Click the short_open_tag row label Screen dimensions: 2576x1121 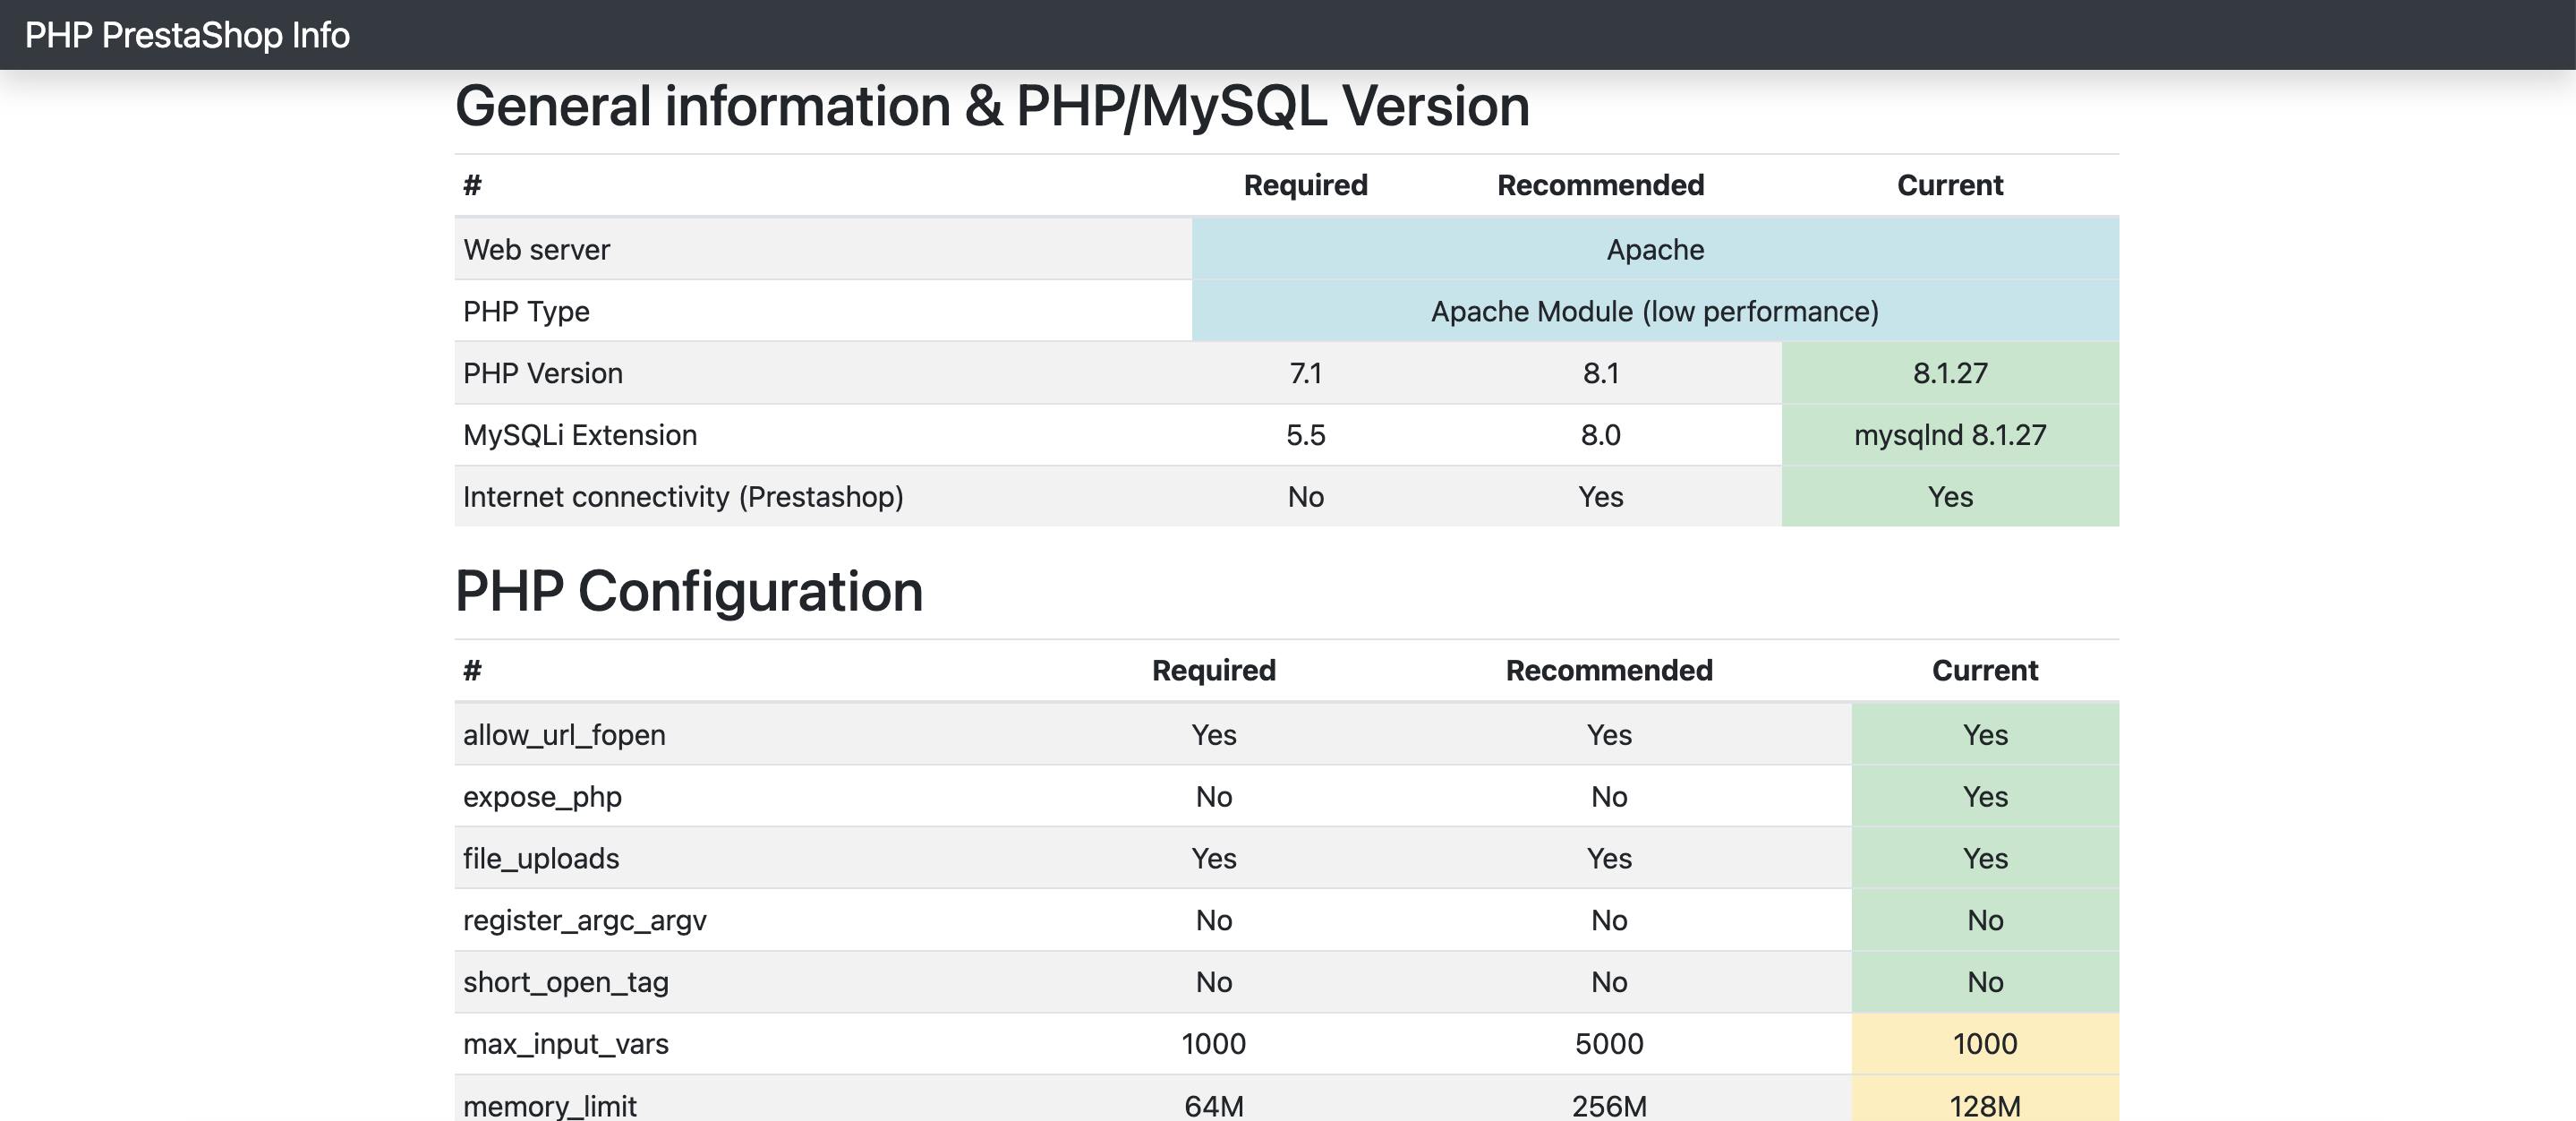coord(566,982)
